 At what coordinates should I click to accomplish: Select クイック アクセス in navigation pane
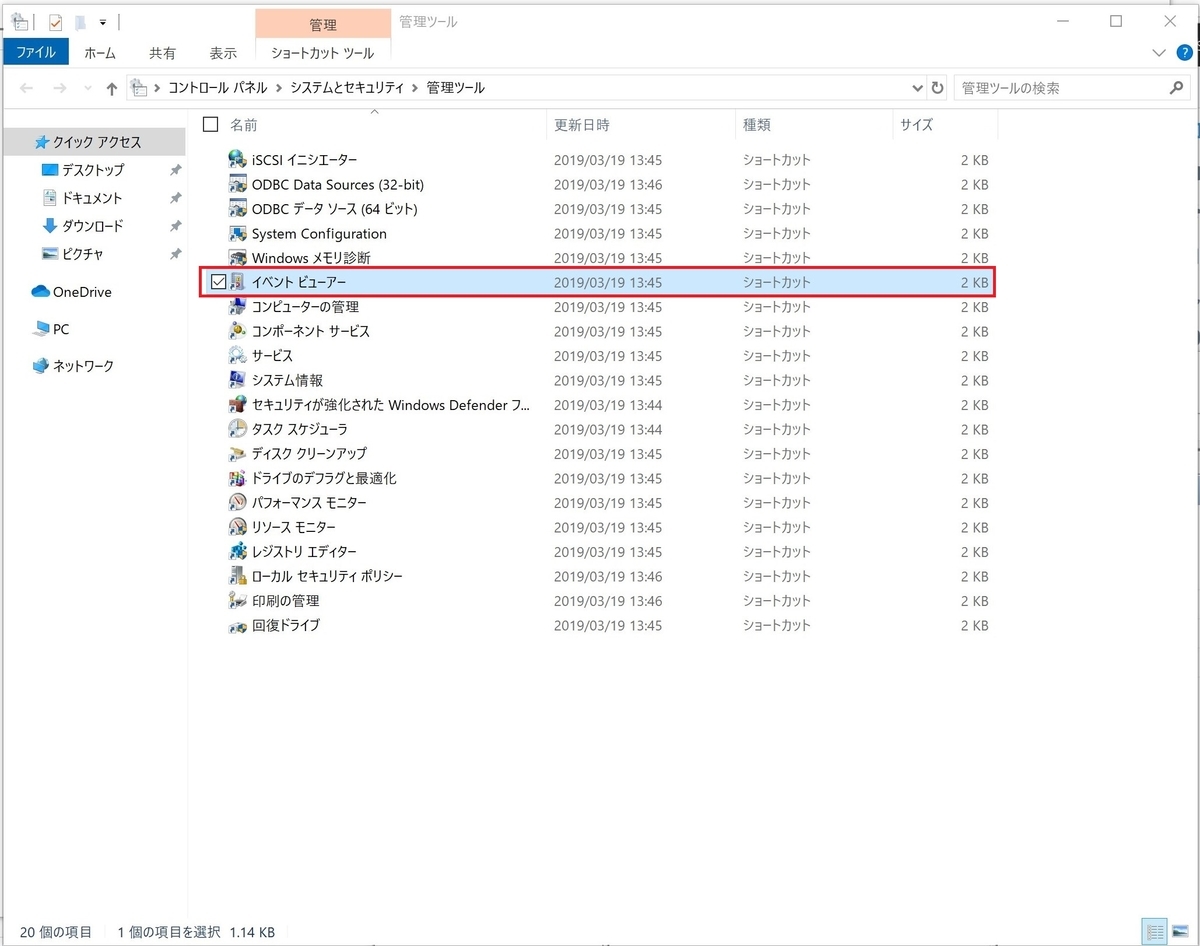tap(93, 142)
